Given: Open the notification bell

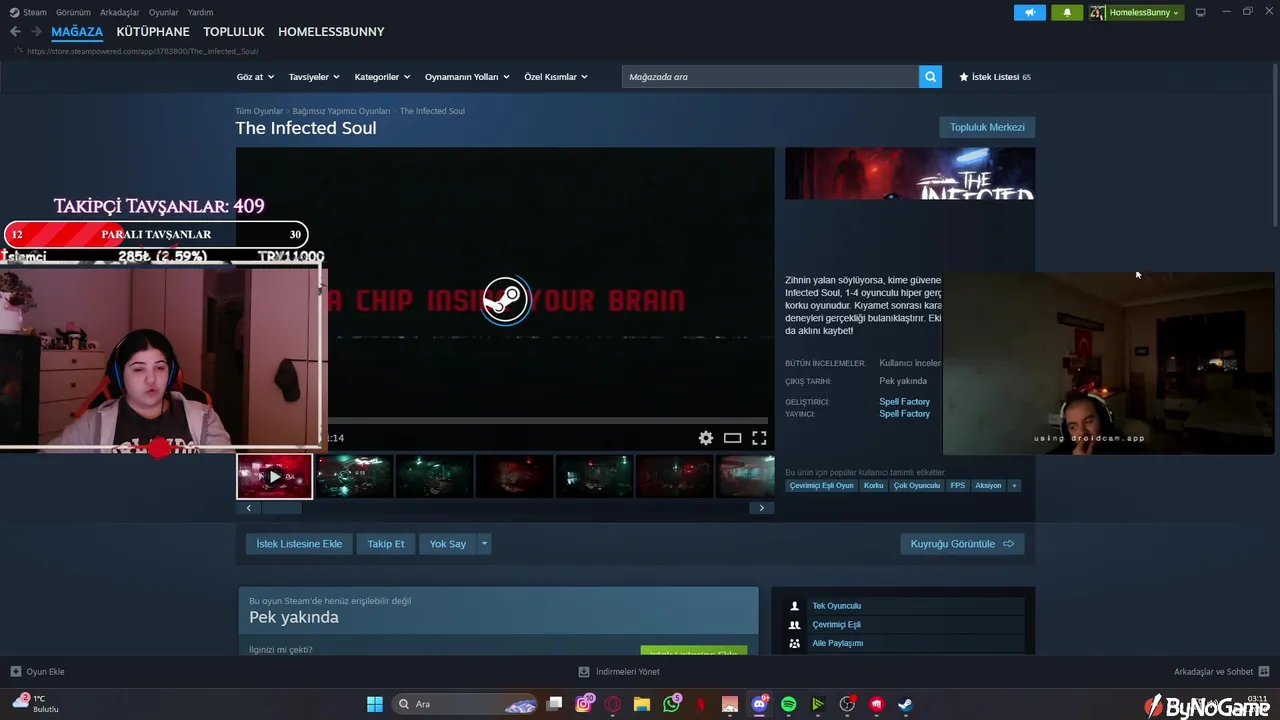Looking at the screenshot, I should click(x=1067, y=12).
